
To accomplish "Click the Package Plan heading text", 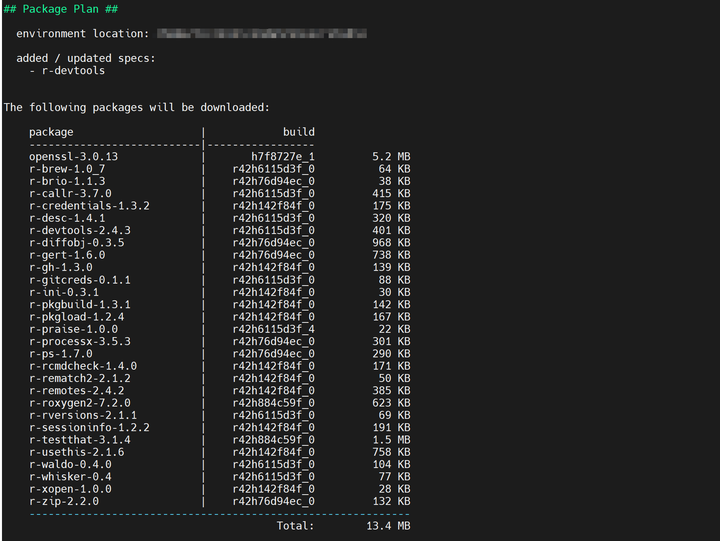I will point(61,9).
